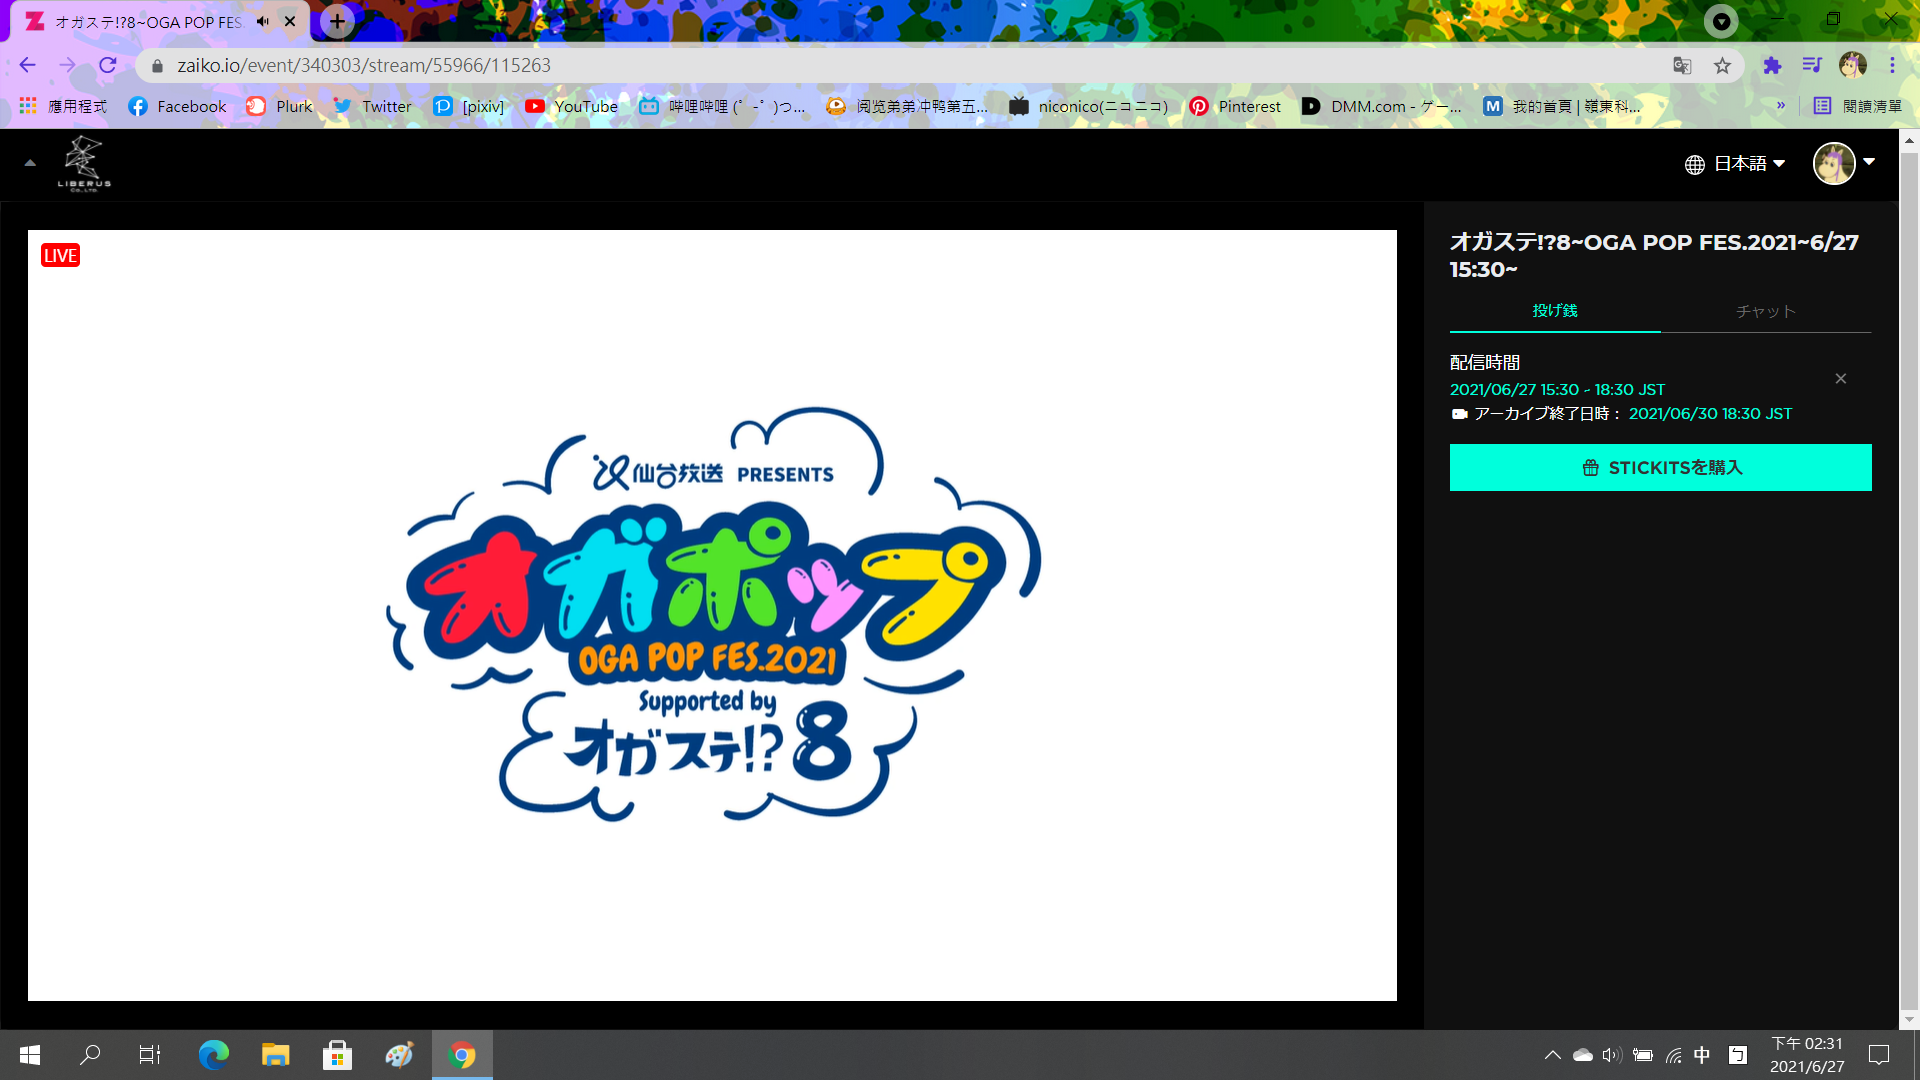The image size is (1920, 1080).
Task: Open the YouTube bookmark
Action: coord(571,106)
